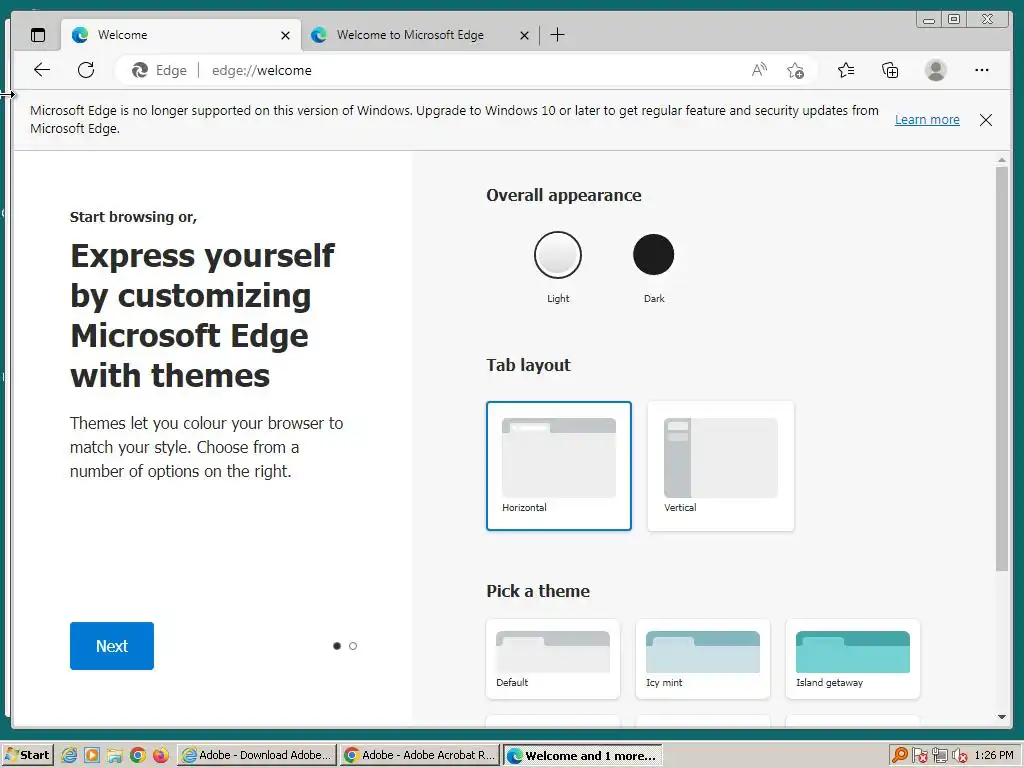Screen dimensions: 1024x768
Task: Open the Favorites list icon
Action: click(x=846, y=70)
